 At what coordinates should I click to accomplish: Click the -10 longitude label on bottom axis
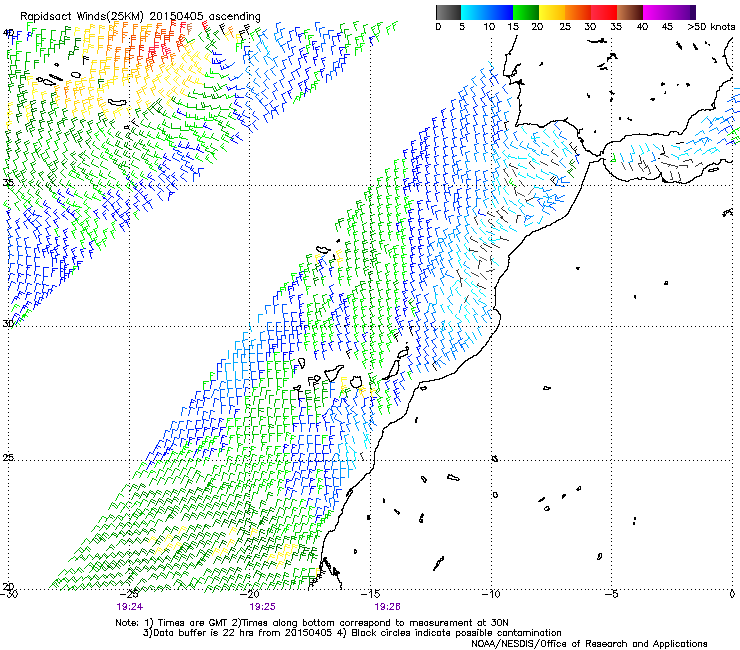pyautogui.click(x=491, y=594)
